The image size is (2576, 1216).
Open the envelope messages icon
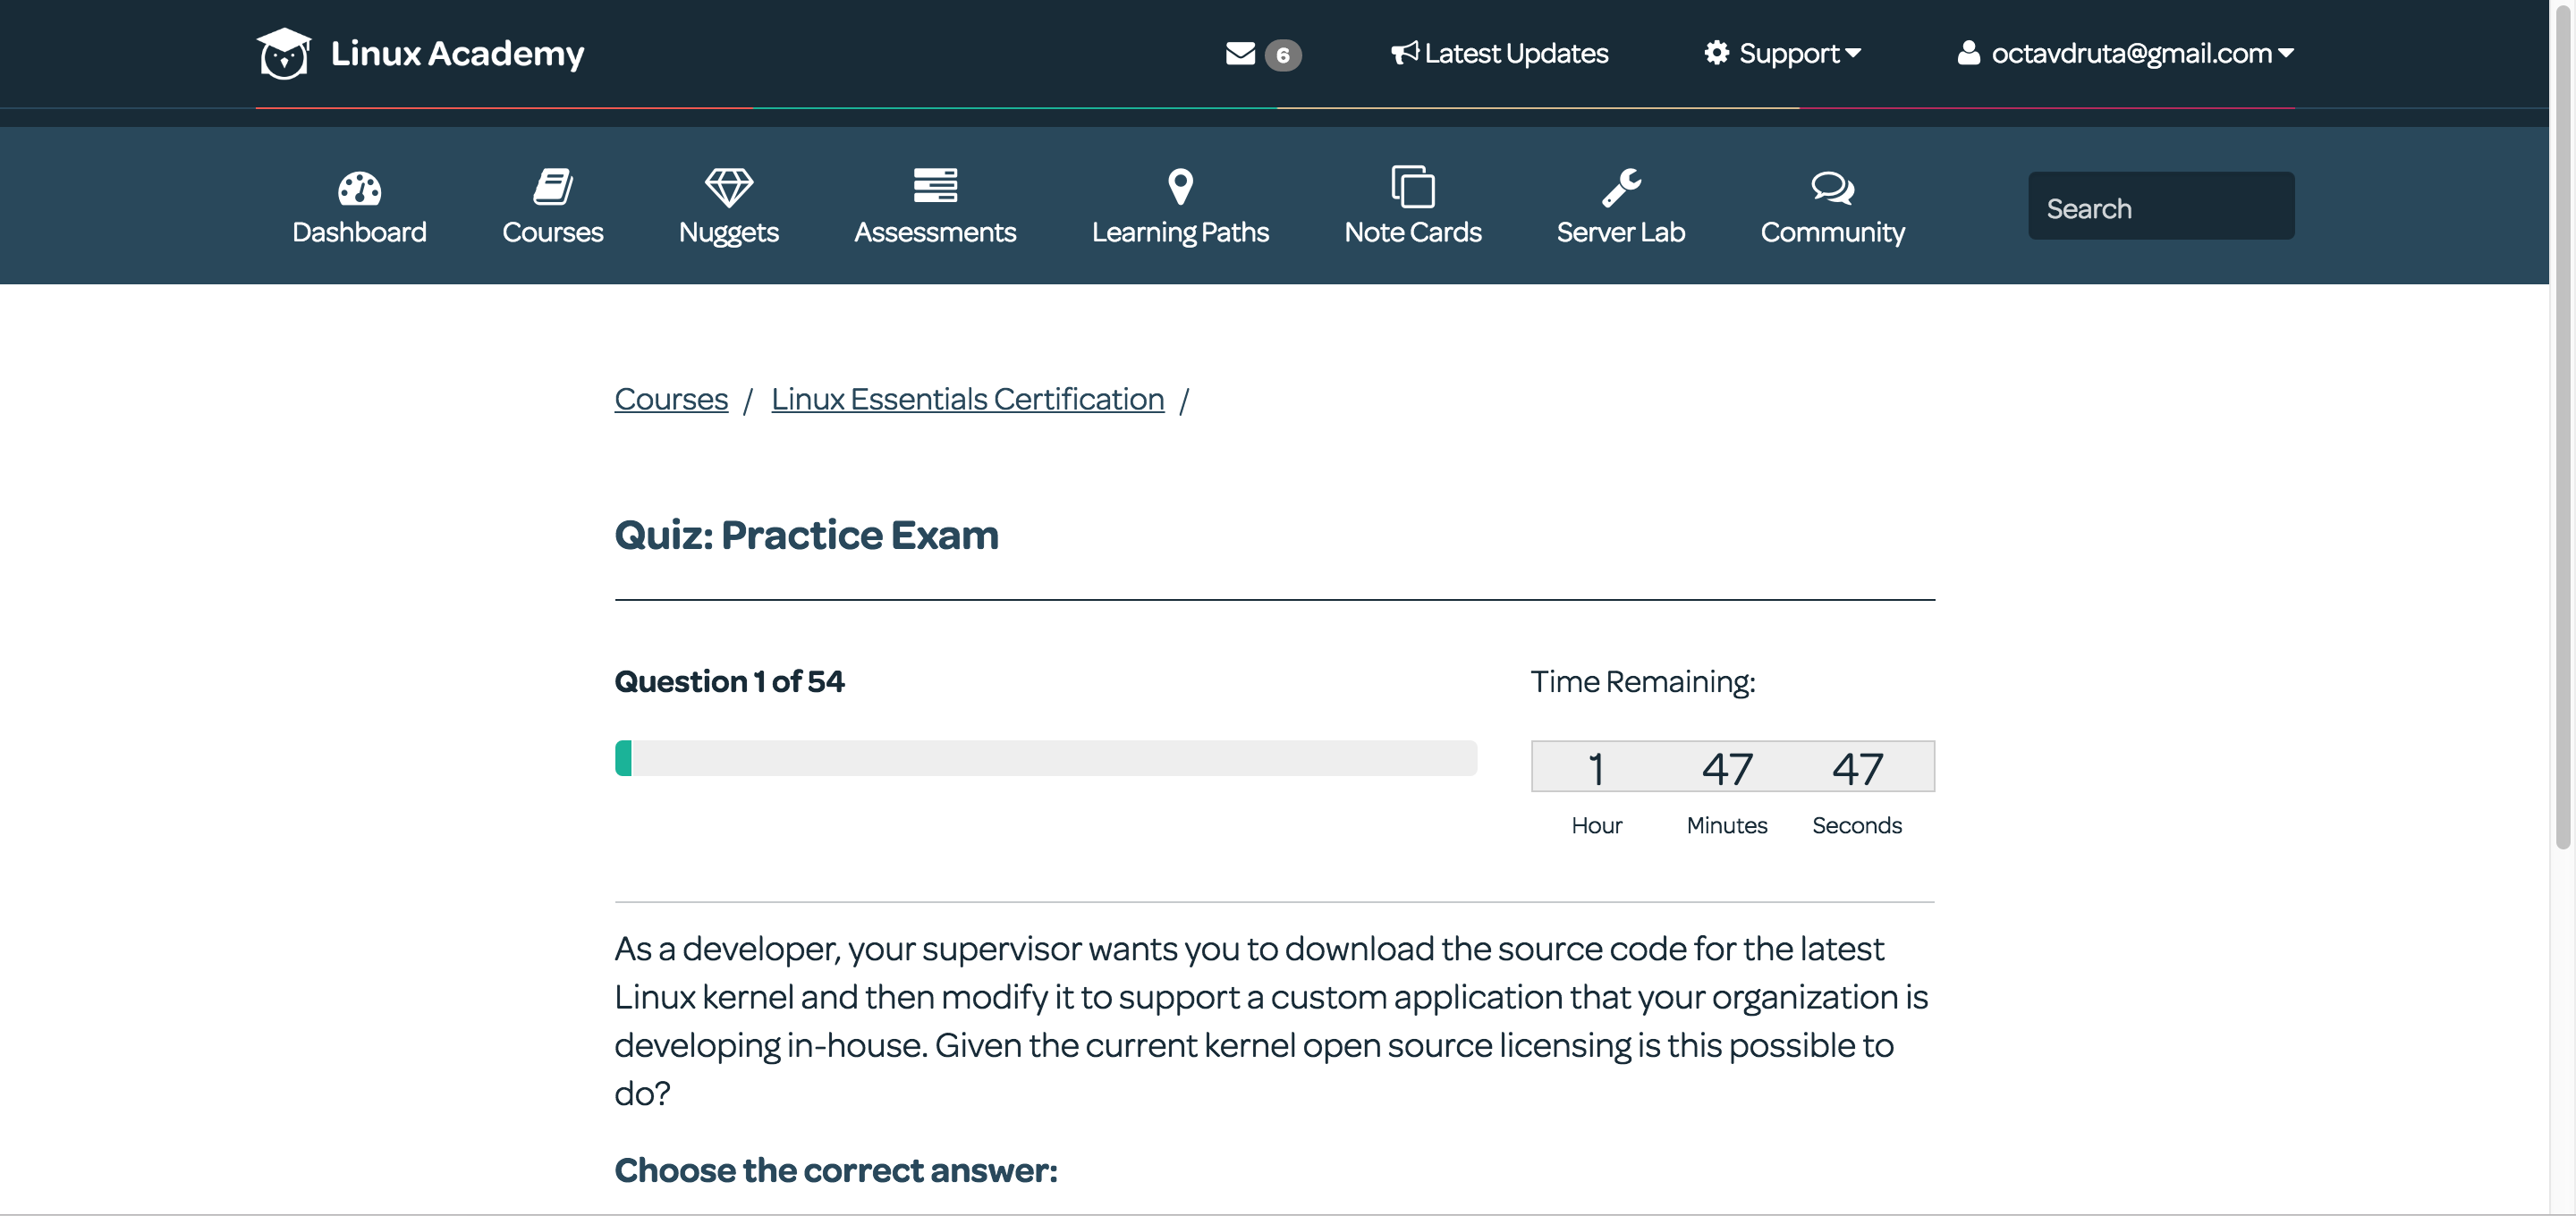click(x=1240, y=53)
